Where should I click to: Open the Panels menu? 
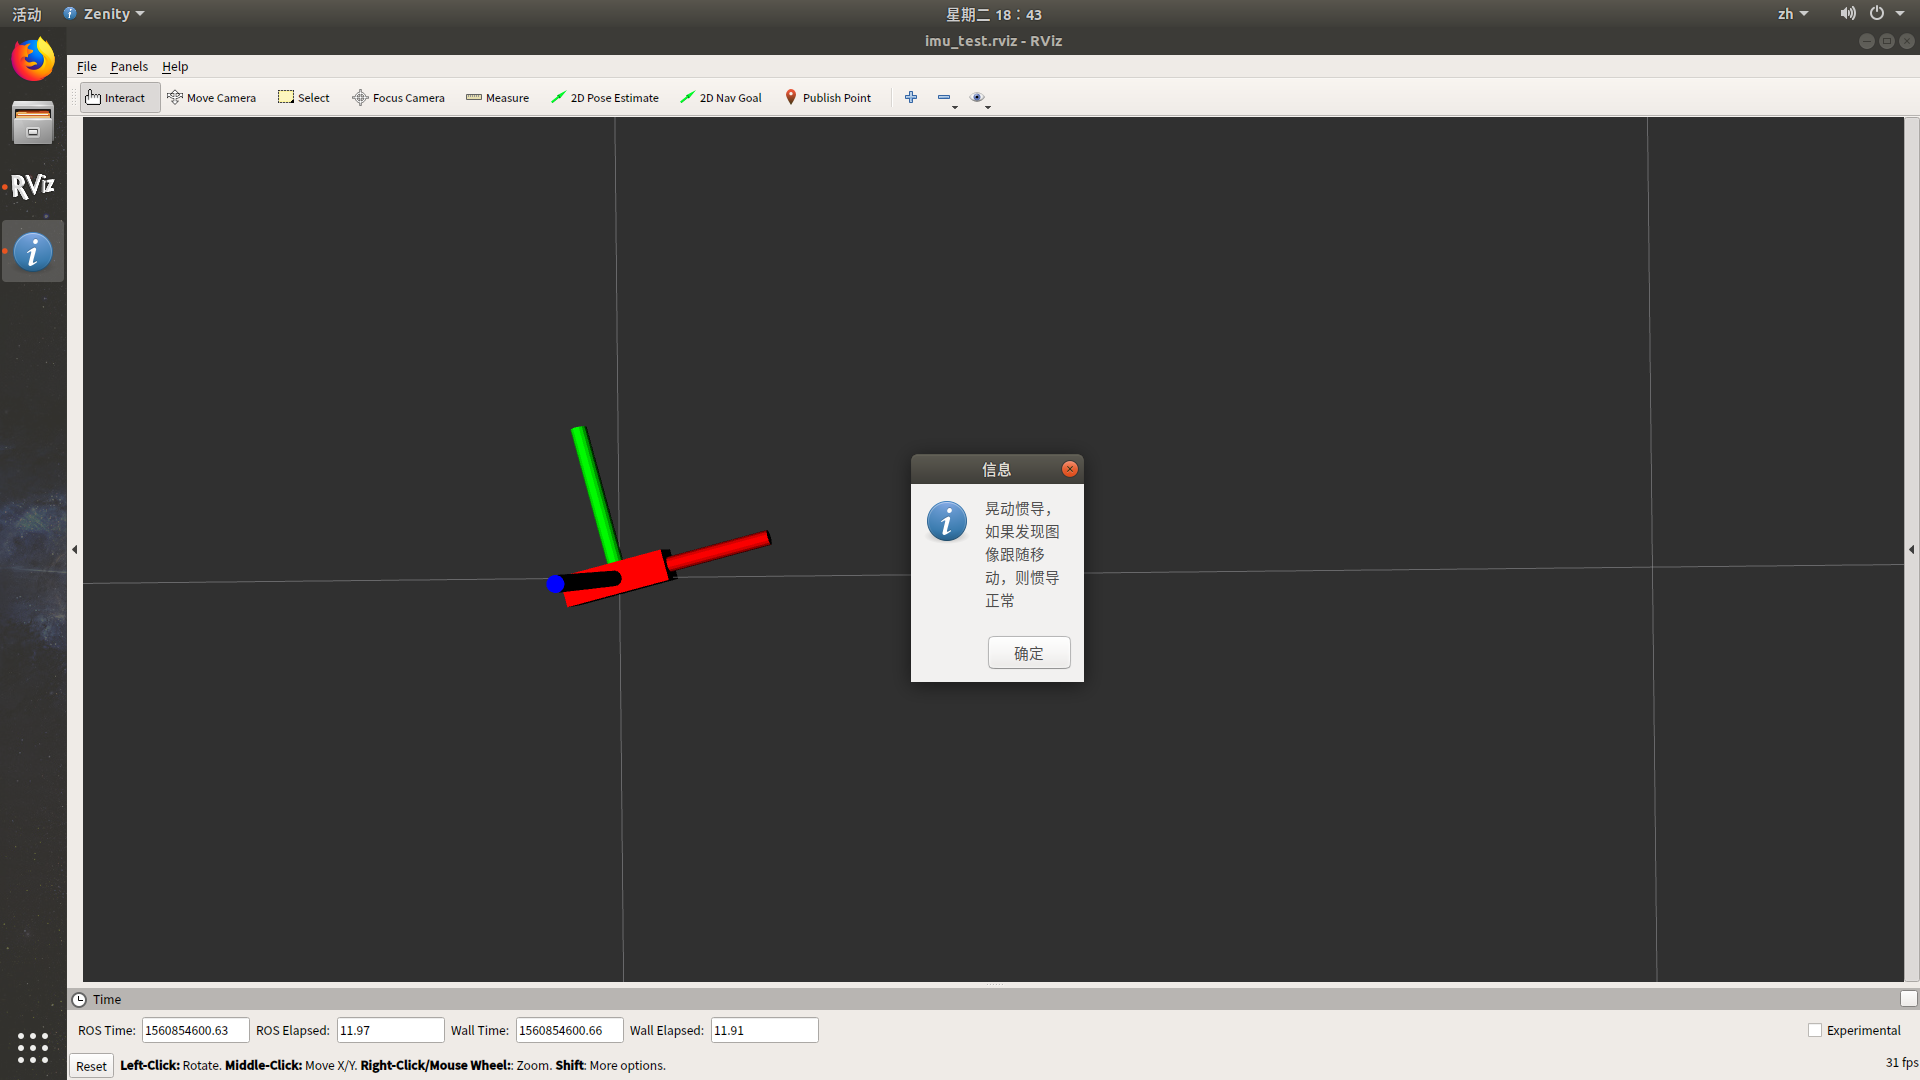tap(129, 67)
